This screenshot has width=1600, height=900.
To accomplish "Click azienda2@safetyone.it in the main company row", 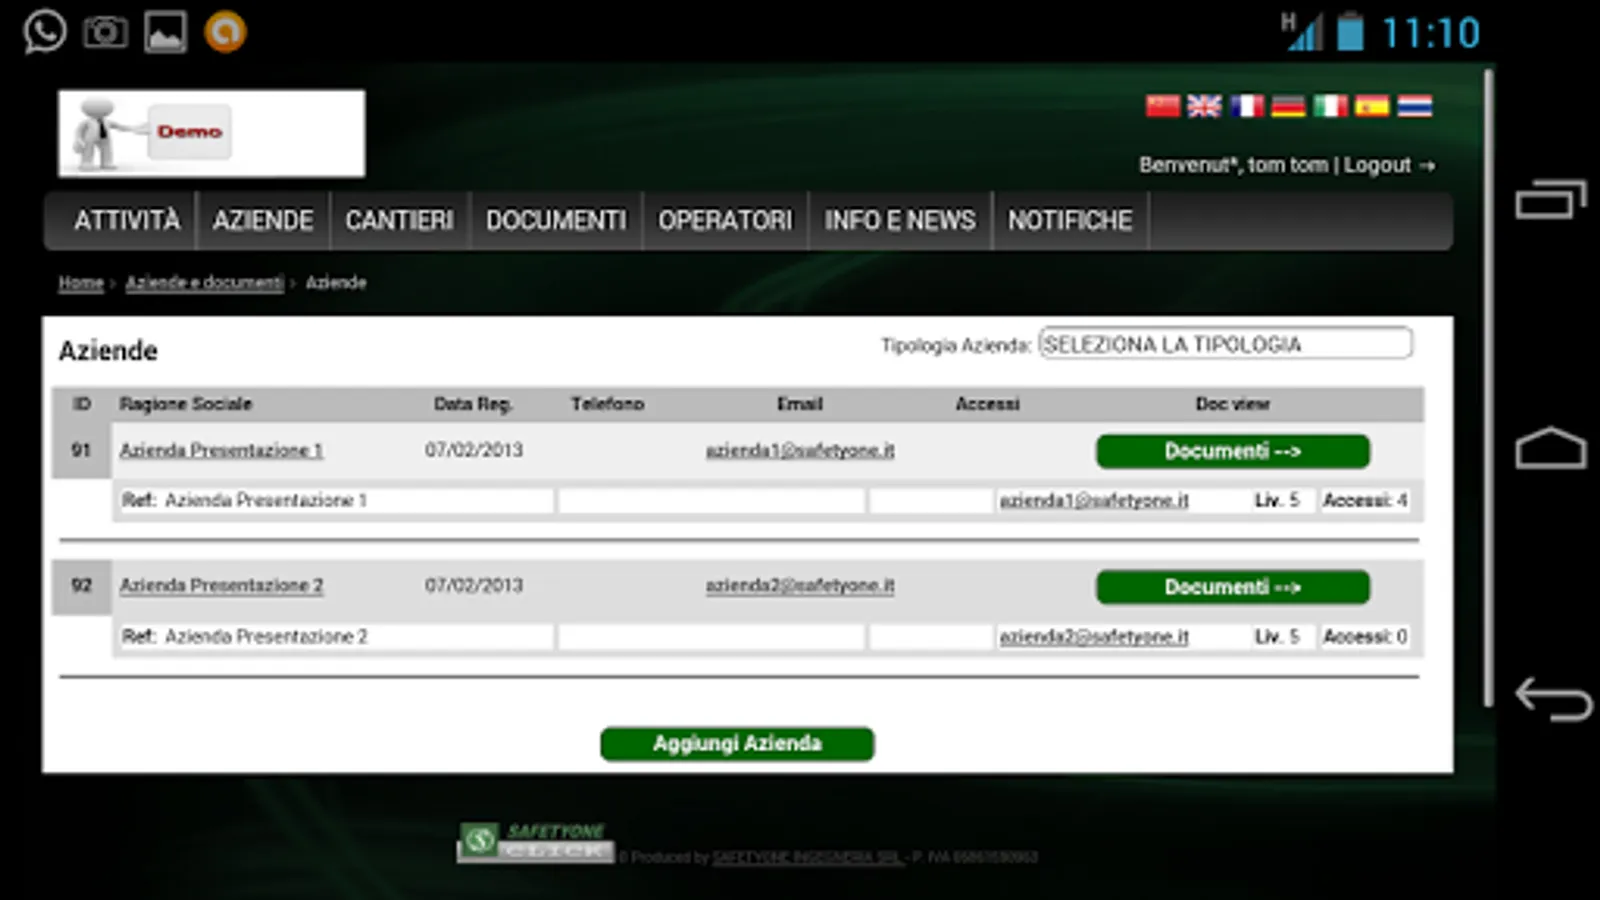I will pos(800,586).
